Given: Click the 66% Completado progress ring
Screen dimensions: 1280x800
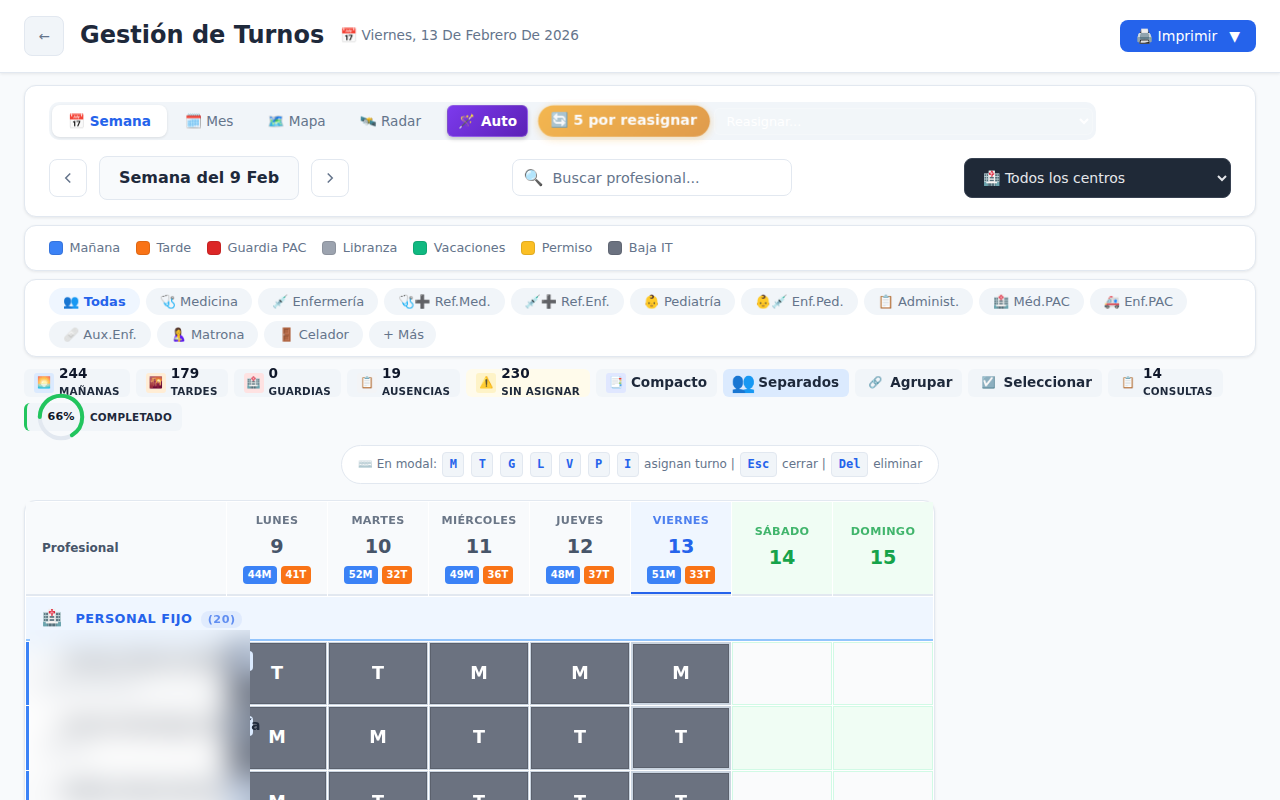Looking at the screenshot, I should (x=60, y=417).
